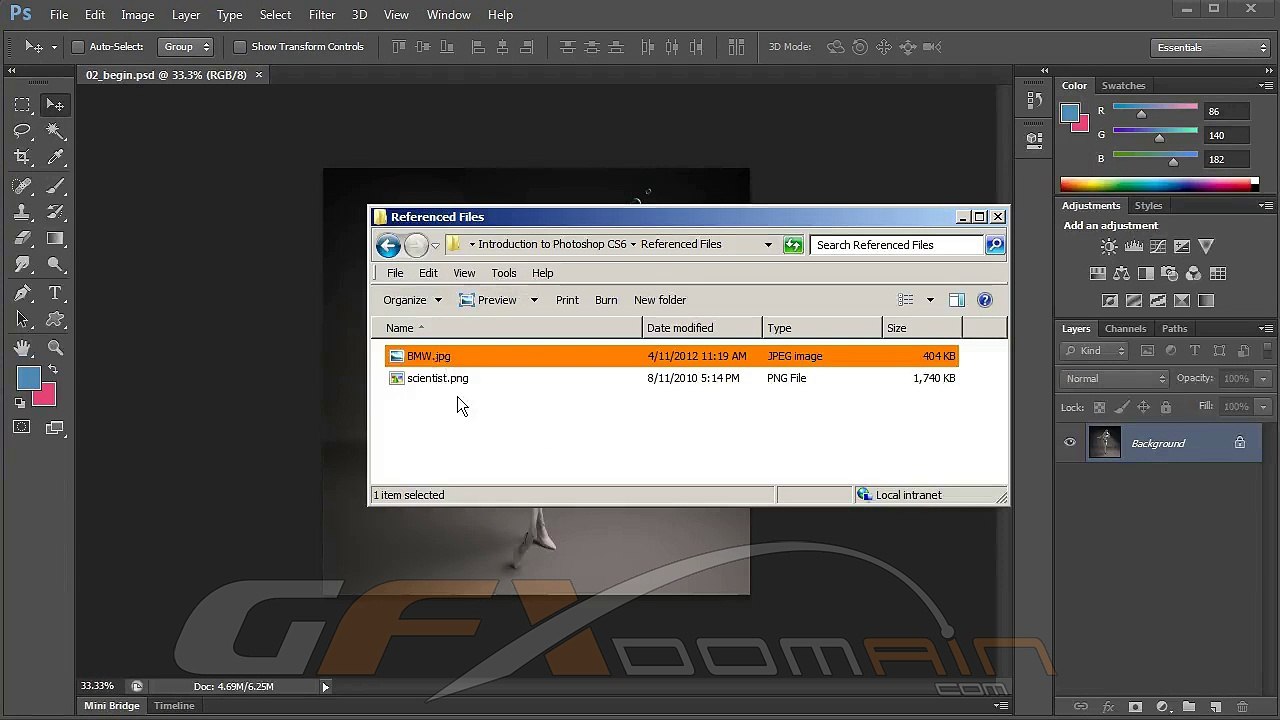Open Explorer Tools menu
Viewport: 1280px width, 720px height.
click(x=504, y=273)
